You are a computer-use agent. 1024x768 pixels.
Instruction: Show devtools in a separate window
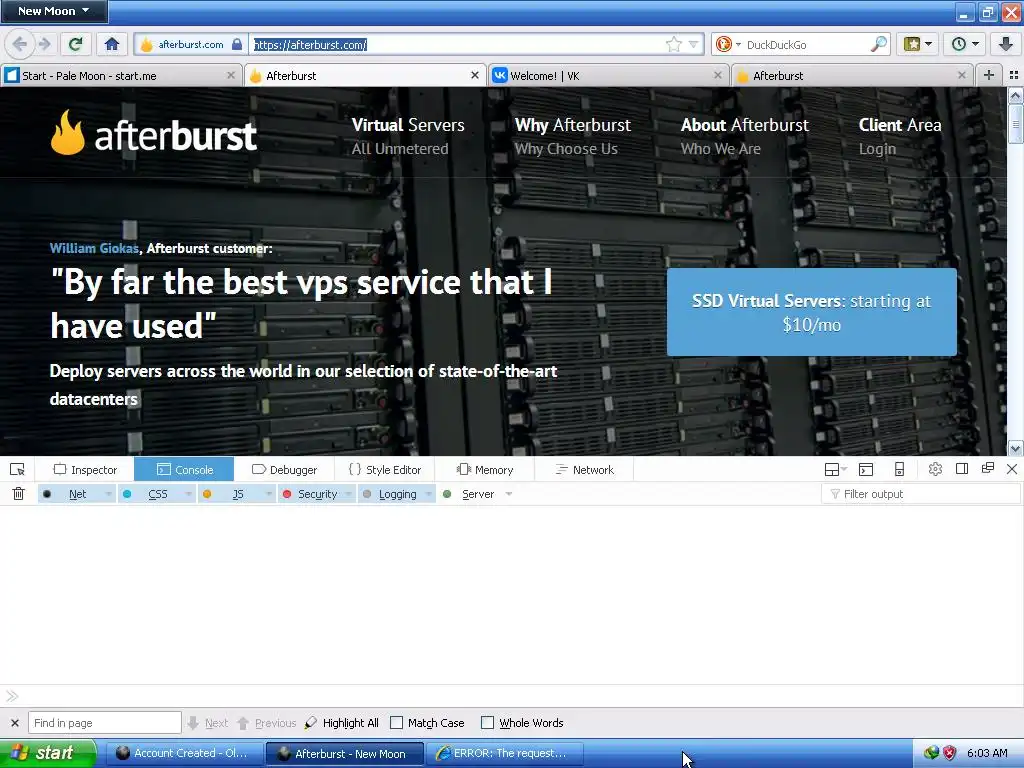(x=987, y=468)
